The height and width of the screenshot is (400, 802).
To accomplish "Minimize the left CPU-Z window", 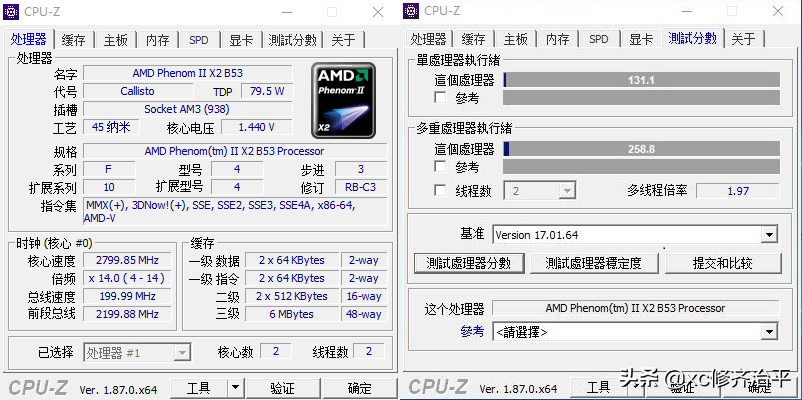I will pyautogui.click(x=287, y=12).
